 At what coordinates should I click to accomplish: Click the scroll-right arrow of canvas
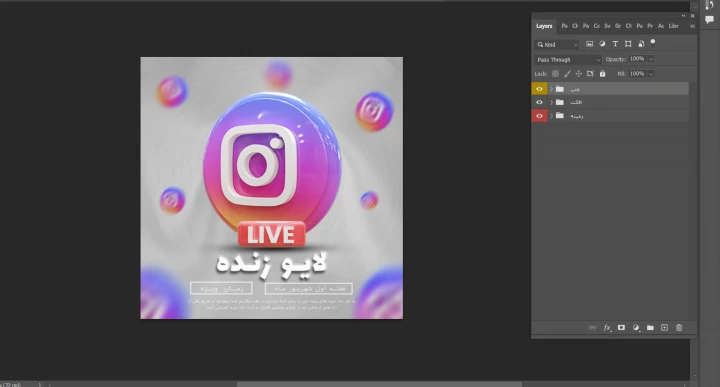coord(685,385)
